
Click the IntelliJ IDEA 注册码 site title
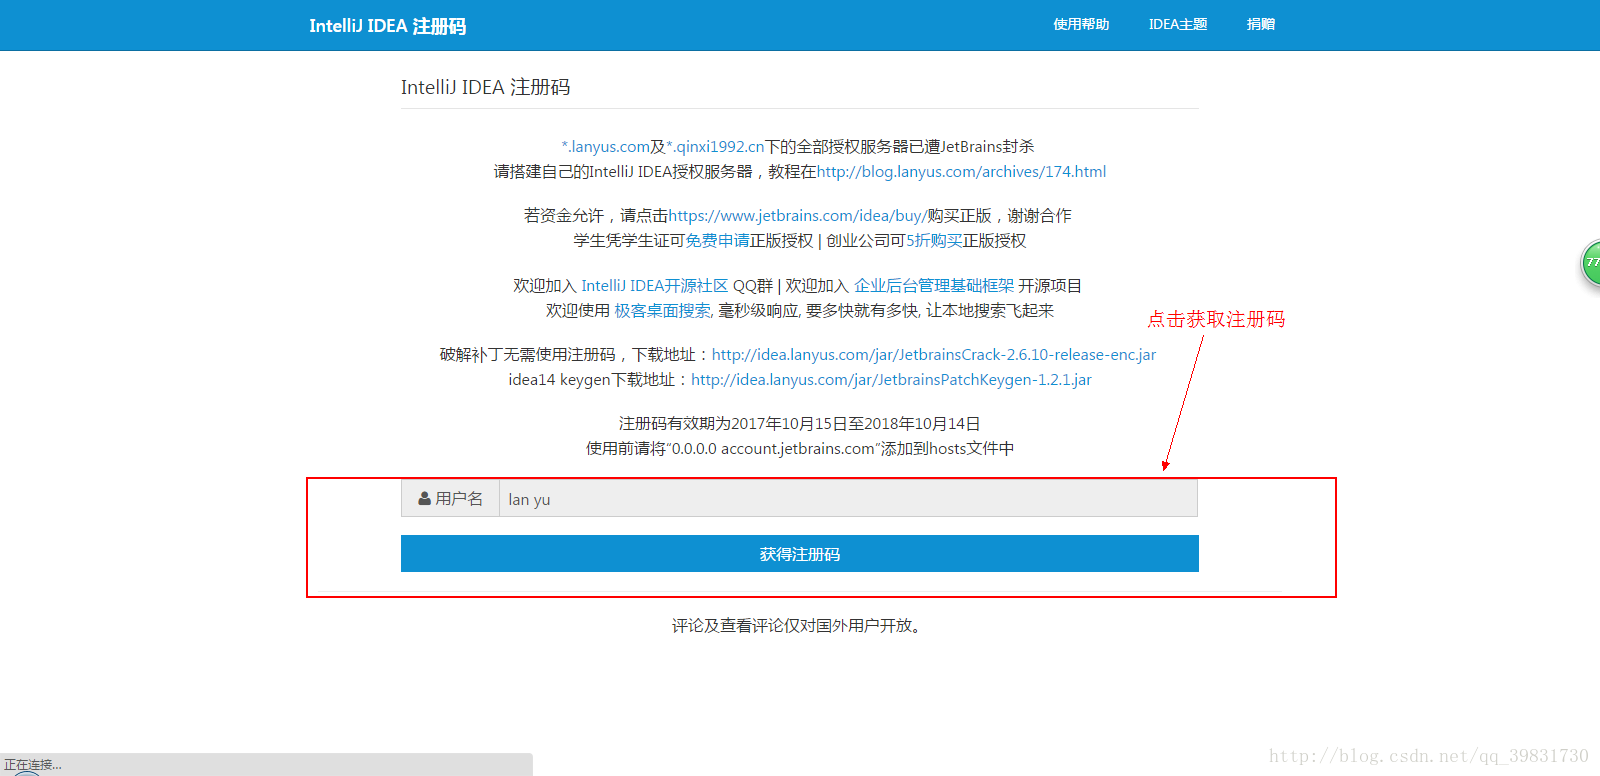click(387, 26)
